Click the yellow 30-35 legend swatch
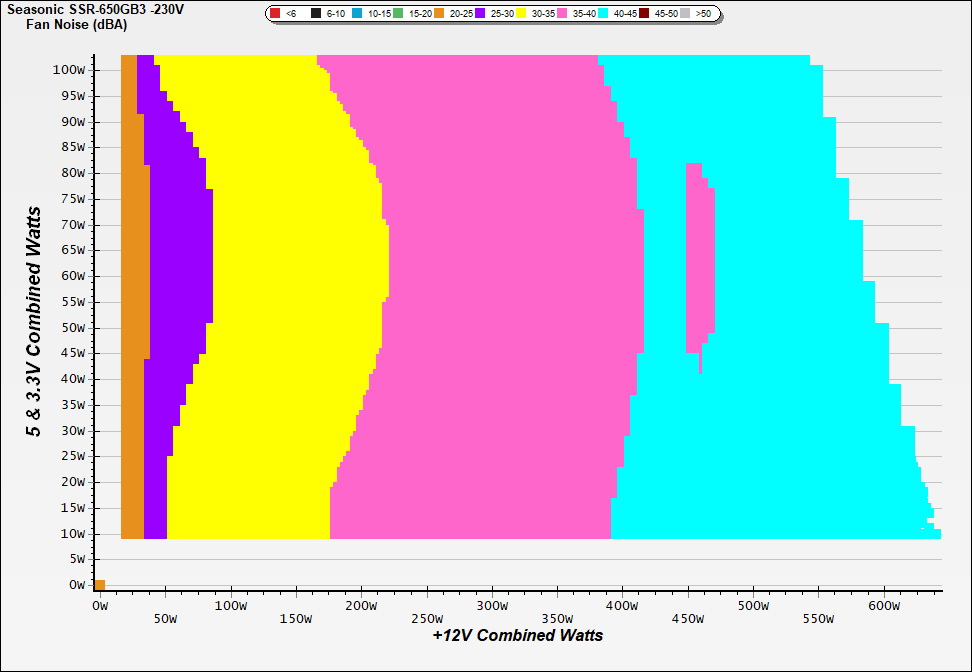The height and width of the screenshot is (672, 972). (522, 14)
